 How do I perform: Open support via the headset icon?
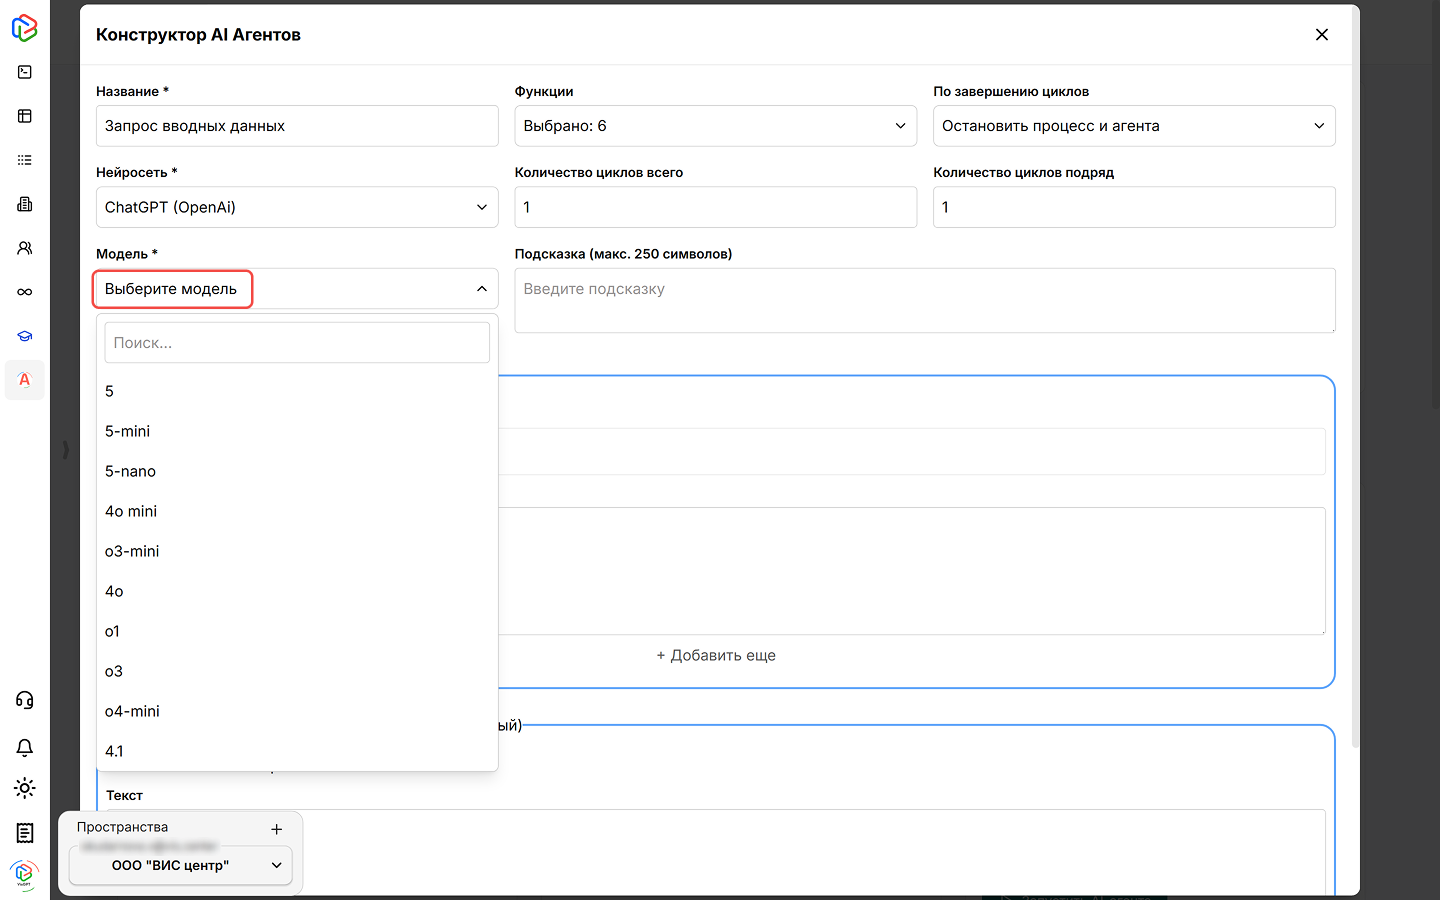[x=25, y=700]
